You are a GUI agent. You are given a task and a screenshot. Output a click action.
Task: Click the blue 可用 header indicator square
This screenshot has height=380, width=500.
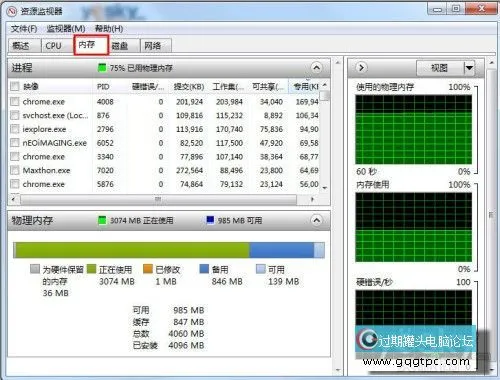(210, 220)
